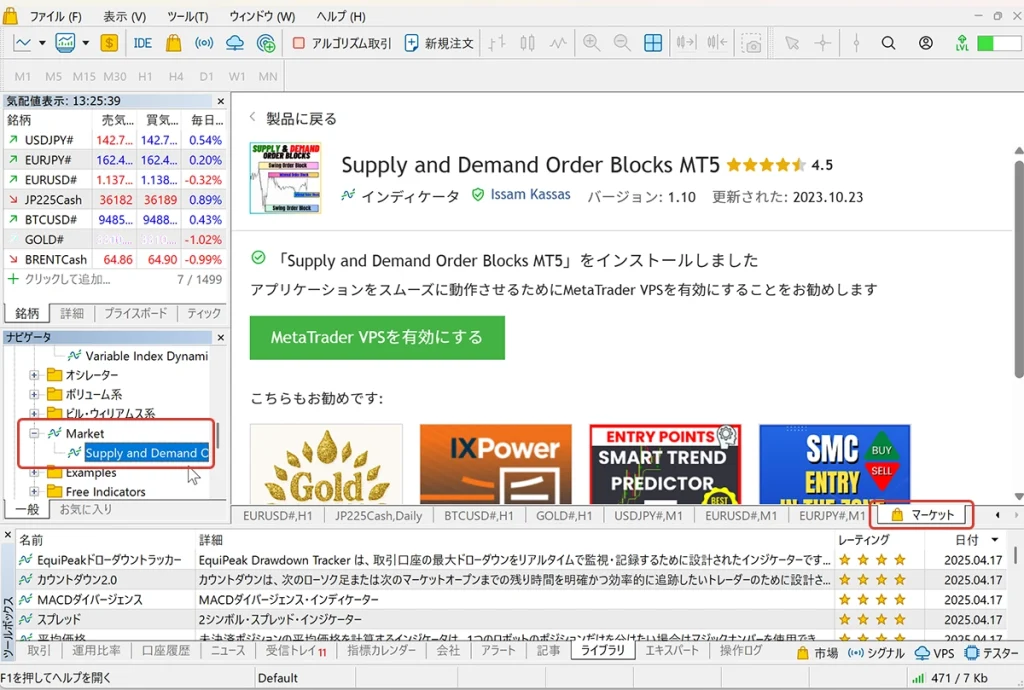This screenshot has height=690, width=1024.
Task: Expand オシレーター folder
Action: 34,375
